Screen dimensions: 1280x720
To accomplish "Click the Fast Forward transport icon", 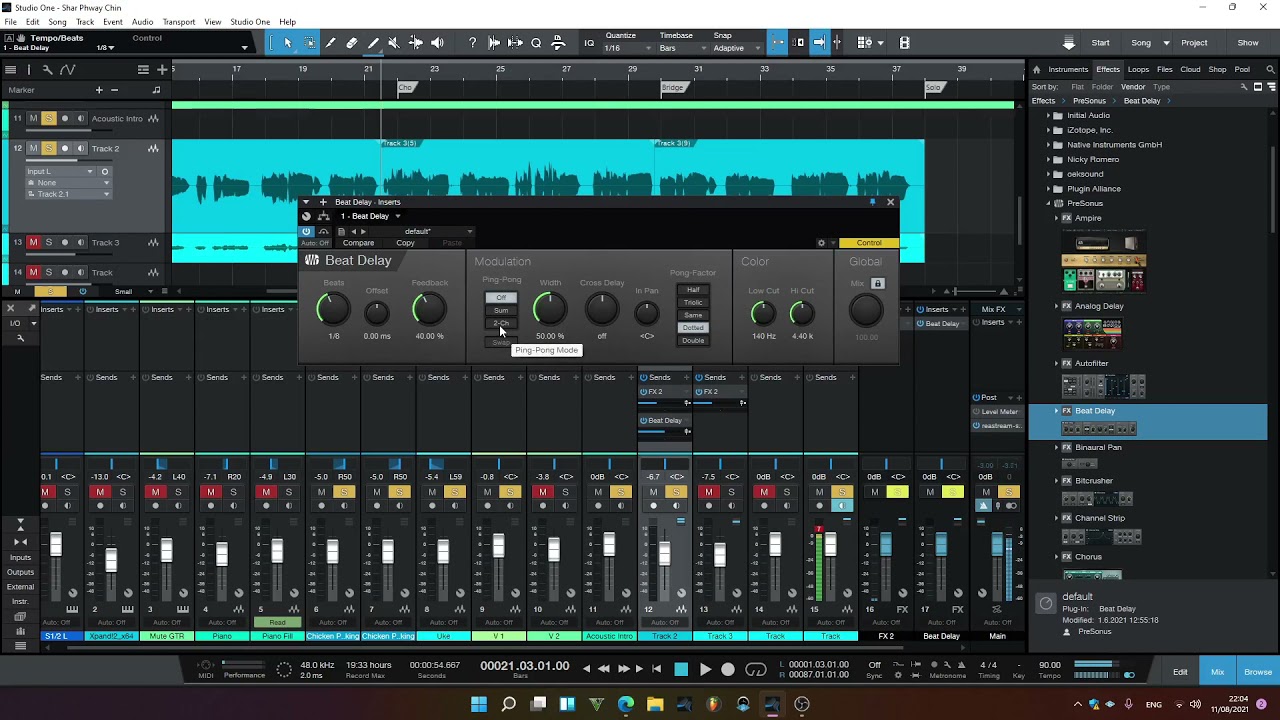I will coord(623,669).
